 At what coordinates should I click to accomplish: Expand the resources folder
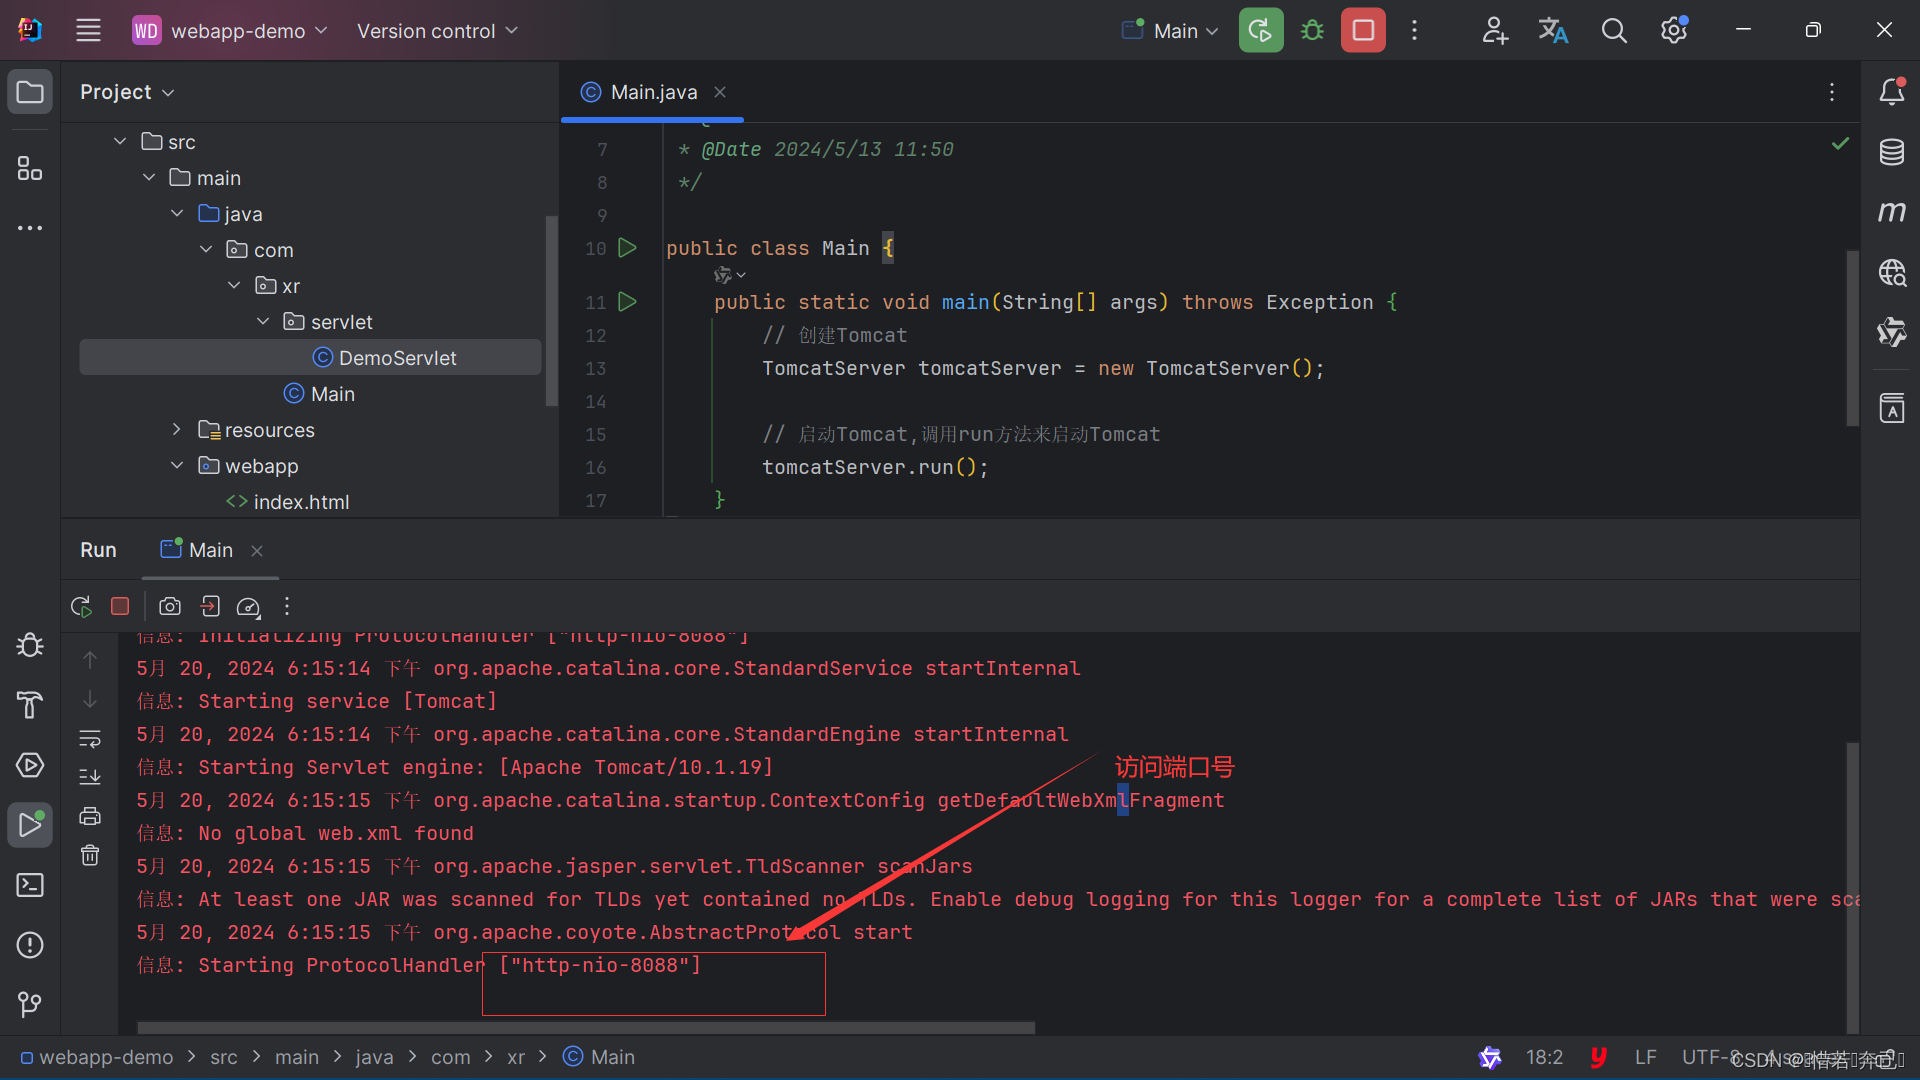click(177, 430)
